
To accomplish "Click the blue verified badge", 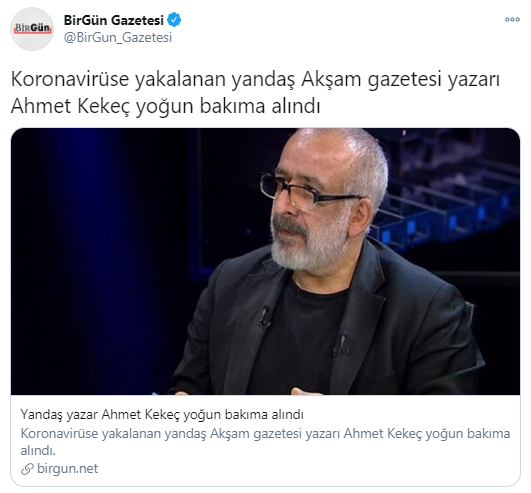I will [x=174, y=20].
